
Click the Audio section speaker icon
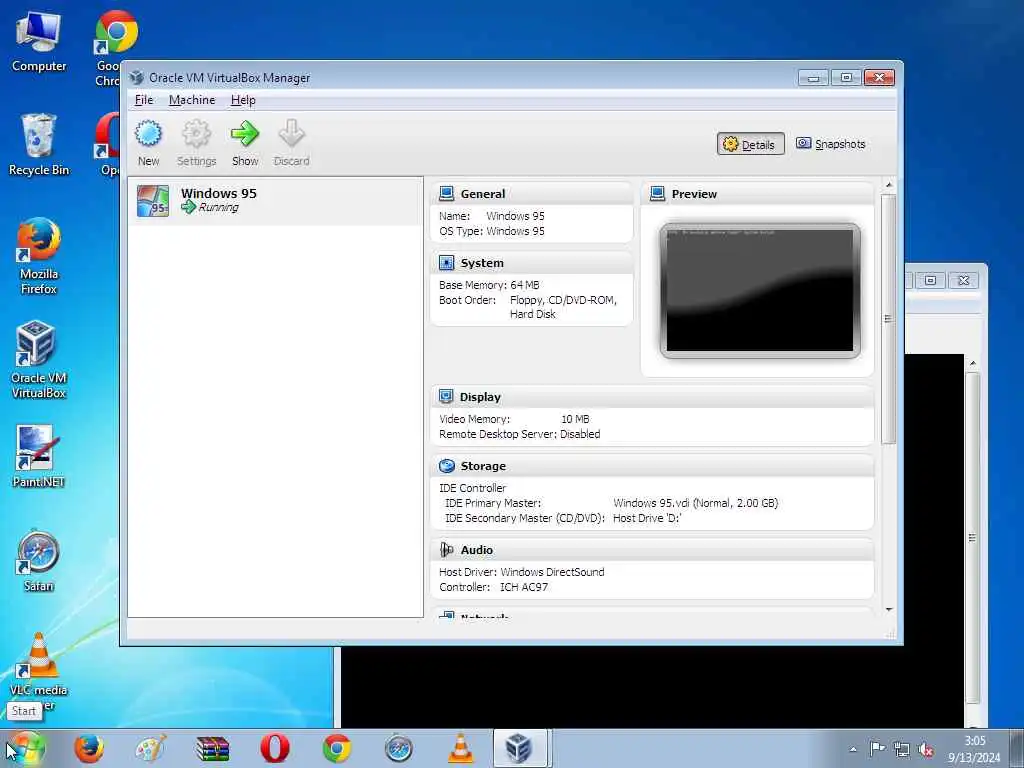(x=447, y=550)
